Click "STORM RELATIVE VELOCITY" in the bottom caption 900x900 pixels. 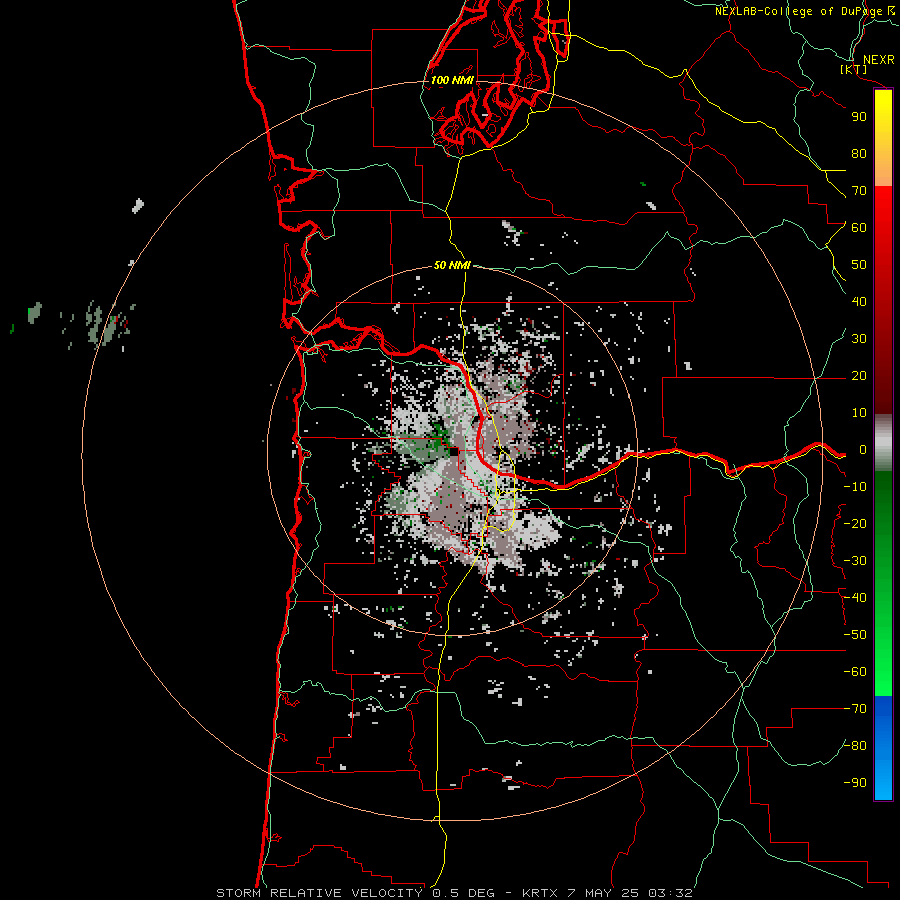coord(319,893)
